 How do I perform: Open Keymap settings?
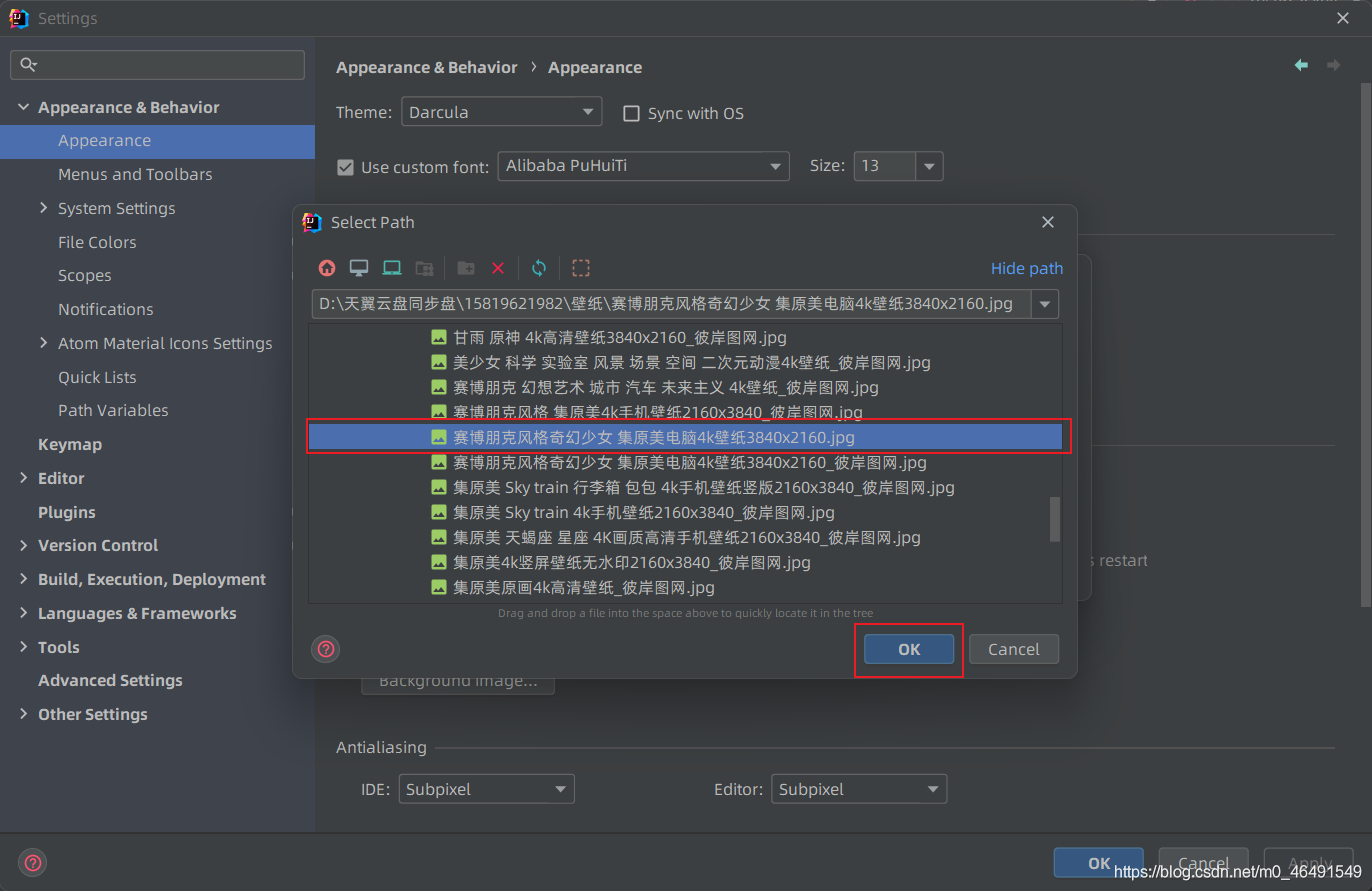pyautogui.click(x=70, y=444)
